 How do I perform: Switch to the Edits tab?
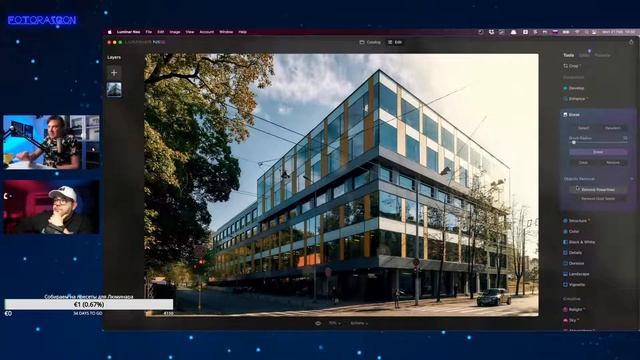pyautogui.click(x=584, y=55)
